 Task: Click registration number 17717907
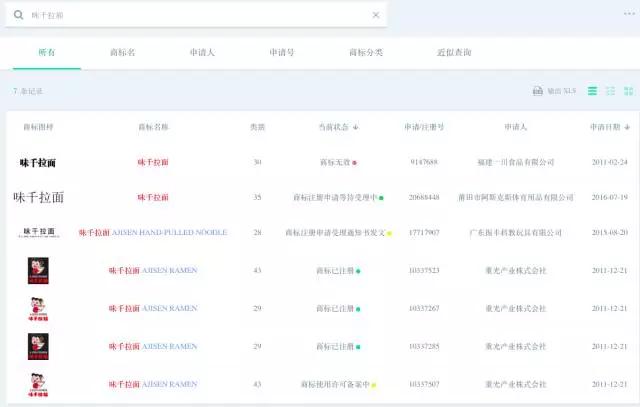(424, 233)
